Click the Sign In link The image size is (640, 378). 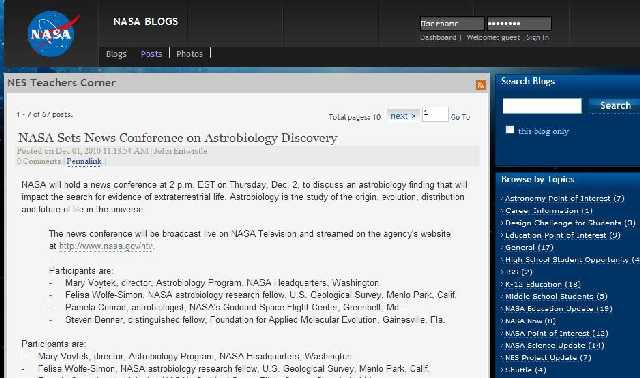[538, 37]
